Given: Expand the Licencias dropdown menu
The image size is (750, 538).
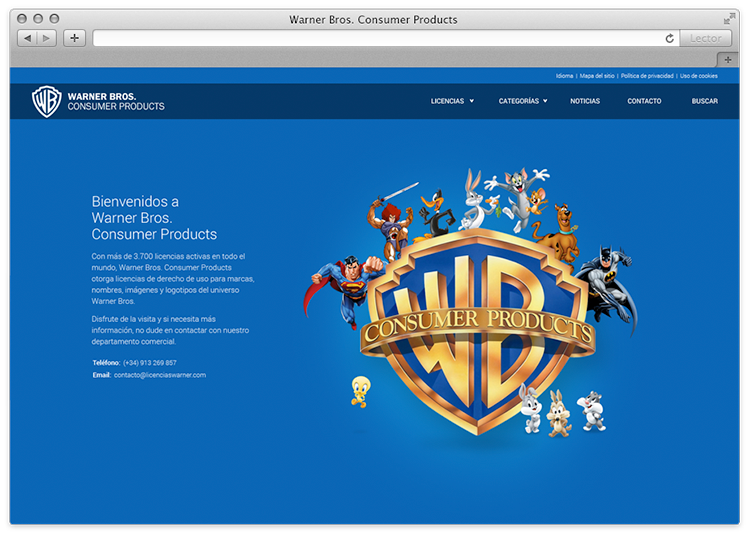Looking at the screenshot, I should 452,101.
